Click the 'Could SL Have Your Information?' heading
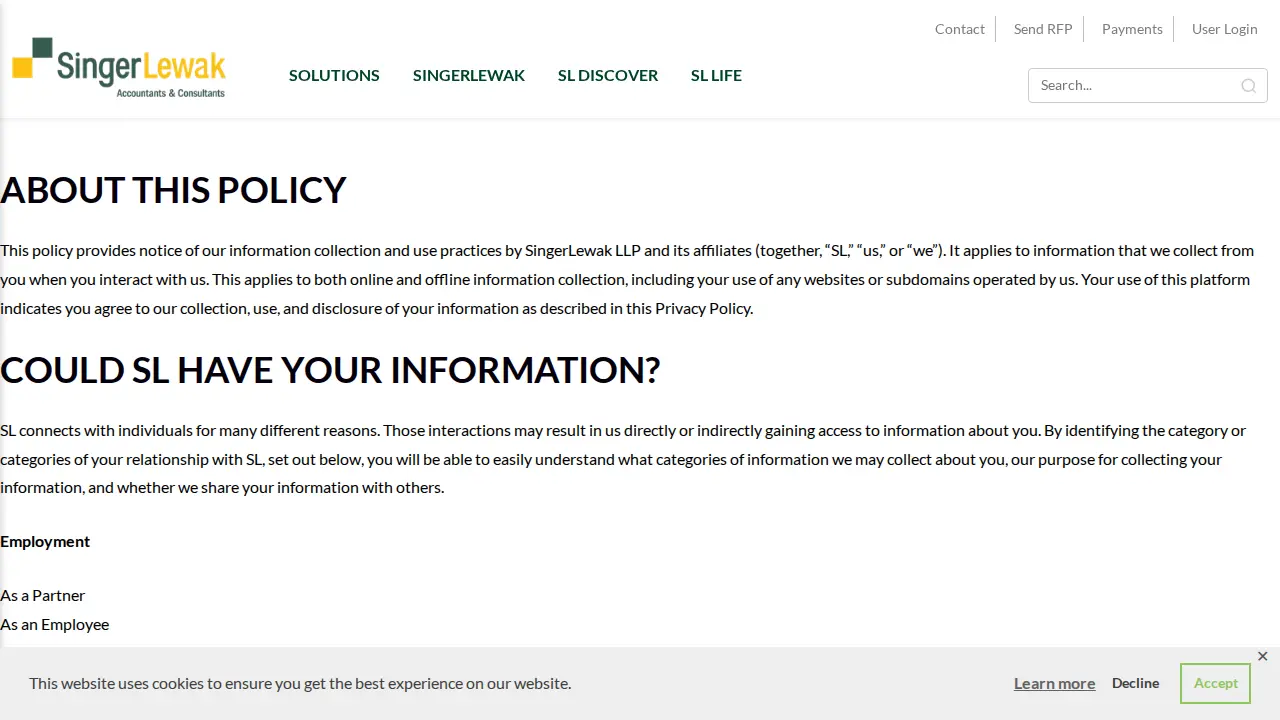 pyautogui.click(x=330, y=370)
